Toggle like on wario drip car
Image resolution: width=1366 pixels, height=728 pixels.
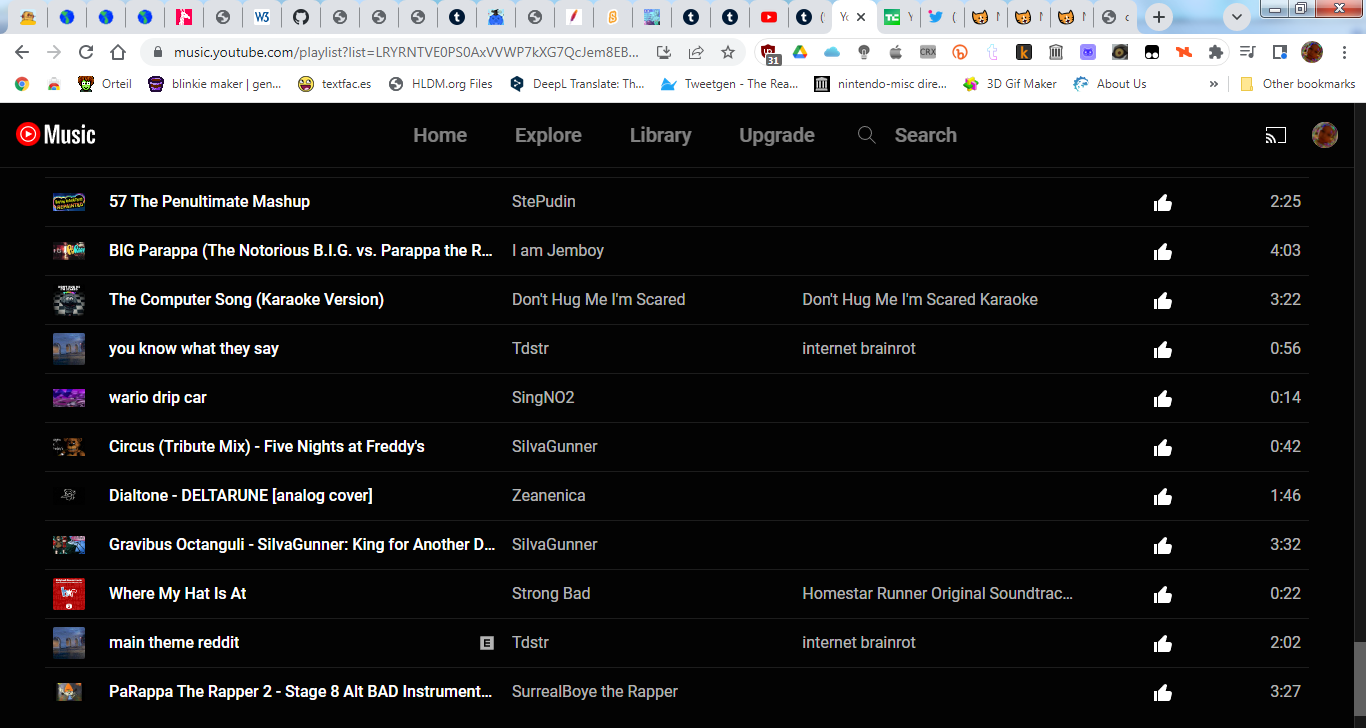coord(1162,399)
